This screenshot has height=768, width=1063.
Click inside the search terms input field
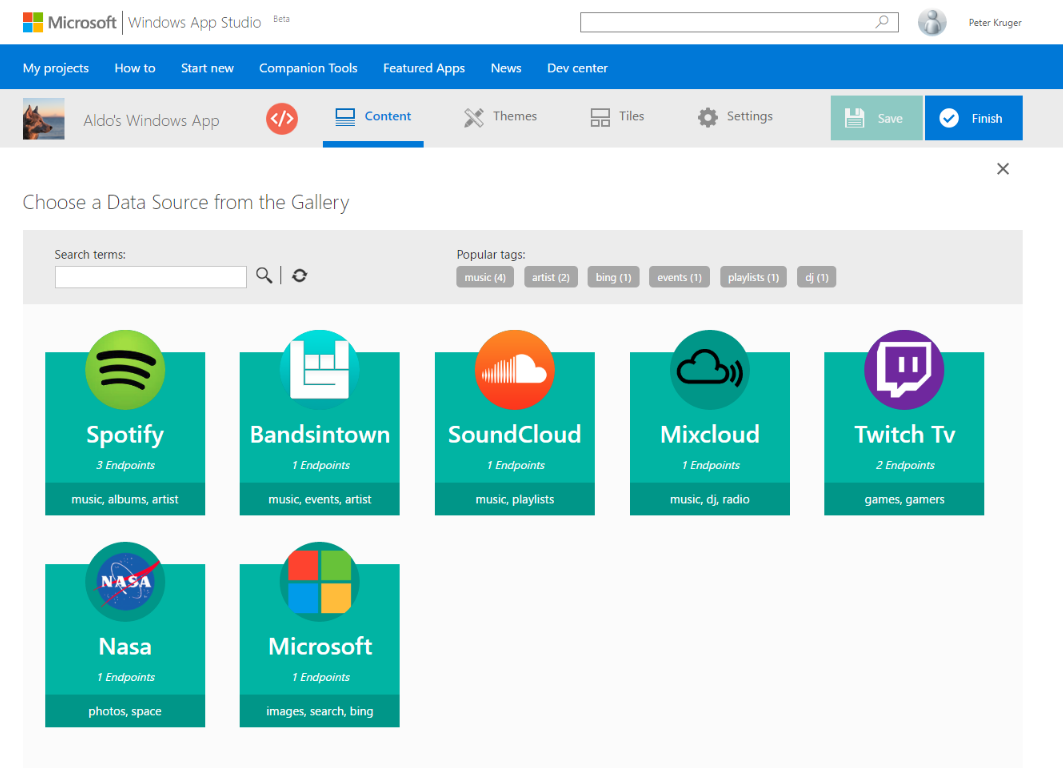coord(150,276)
